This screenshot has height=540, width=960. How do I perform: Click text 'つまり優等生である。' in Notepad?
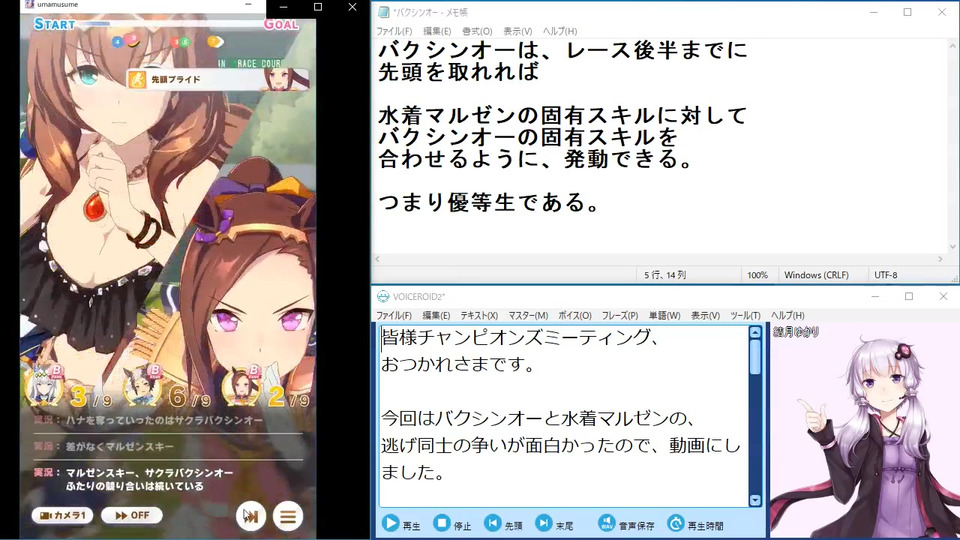point(490,201)
